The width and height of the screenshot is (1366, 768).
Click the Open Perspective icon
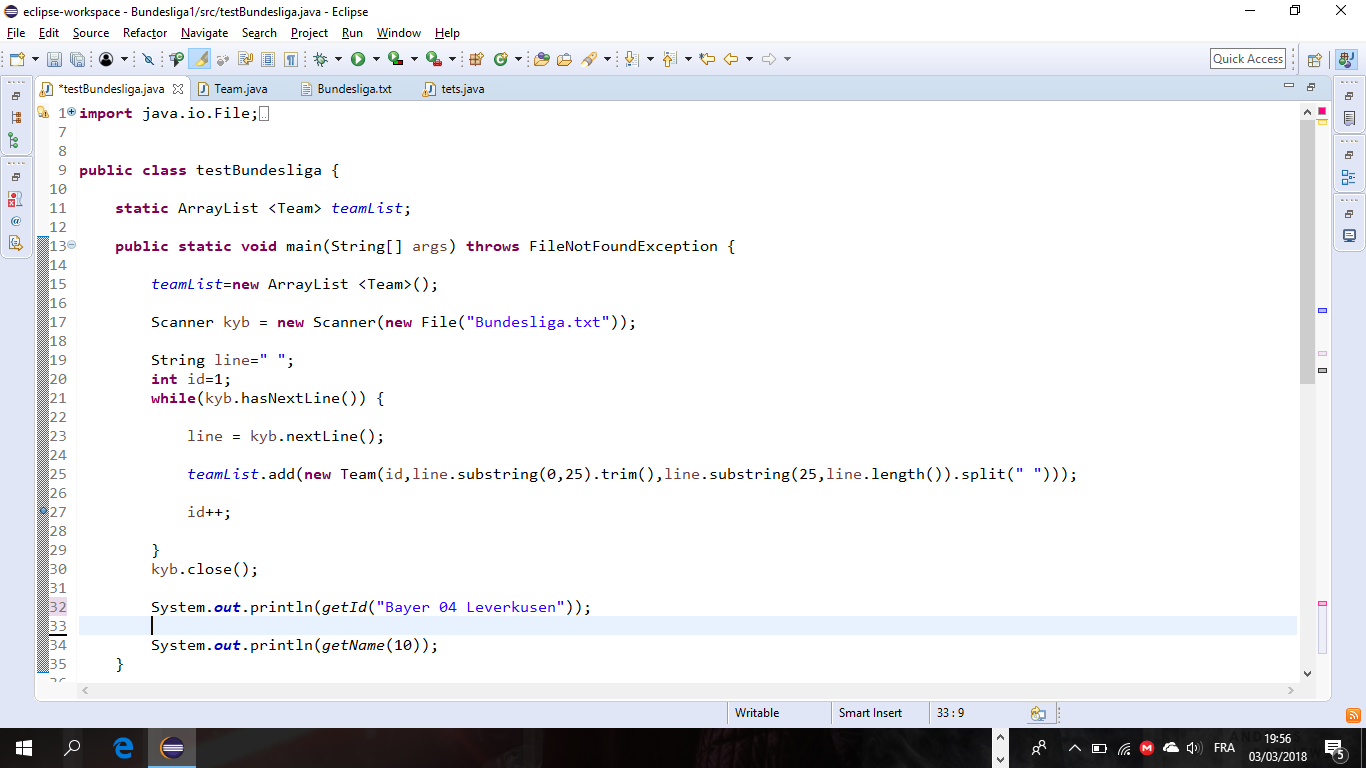pyautogui.click(x=1315, y=59)
